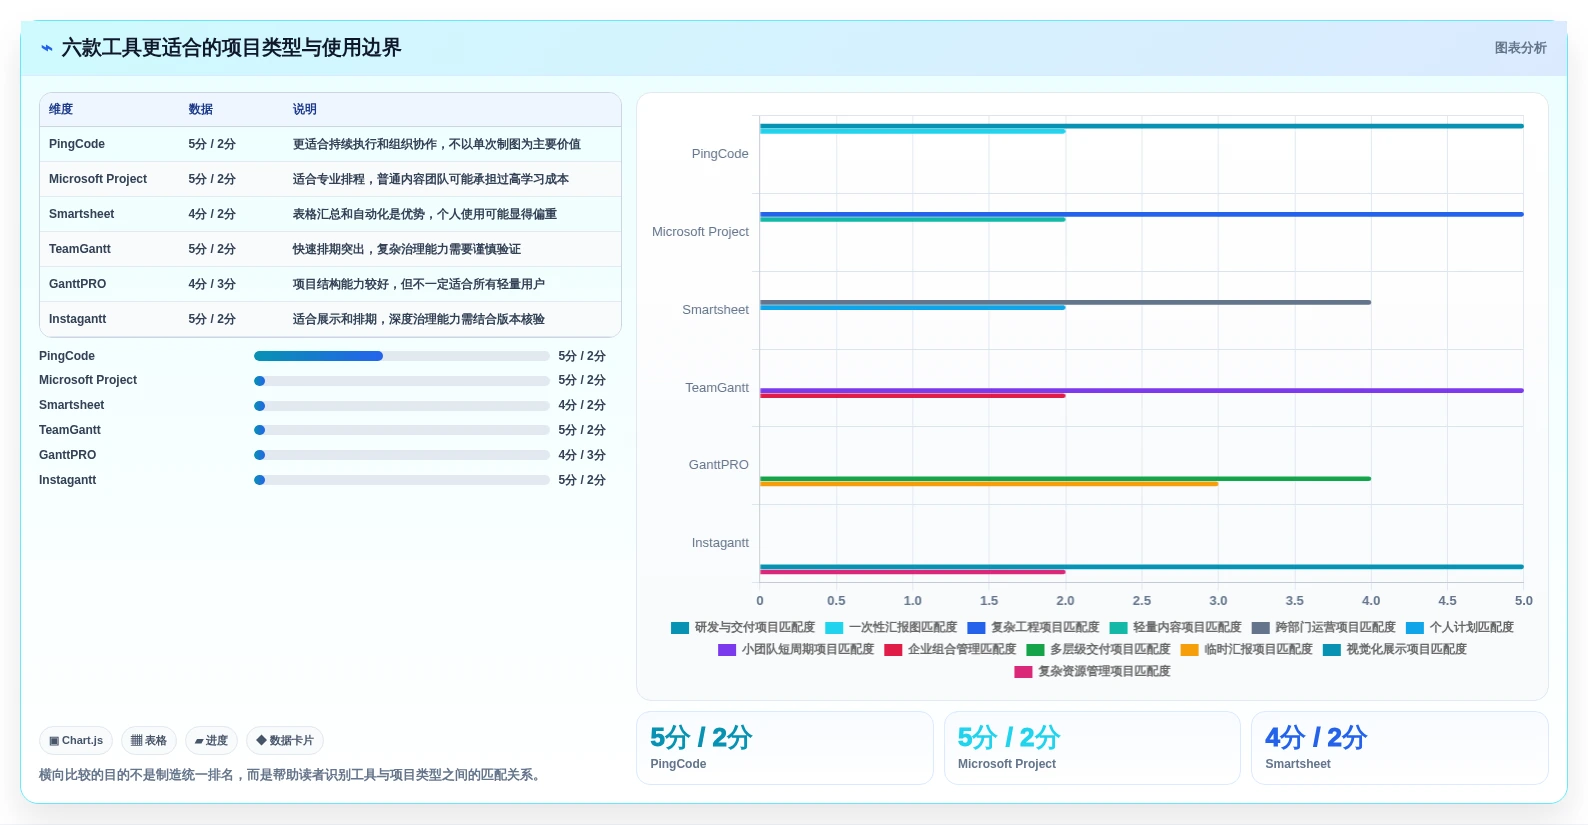Select the 数据 table column header
Image resolution: width=1588 pixels, height=825 pixels.
coord(201,110)
